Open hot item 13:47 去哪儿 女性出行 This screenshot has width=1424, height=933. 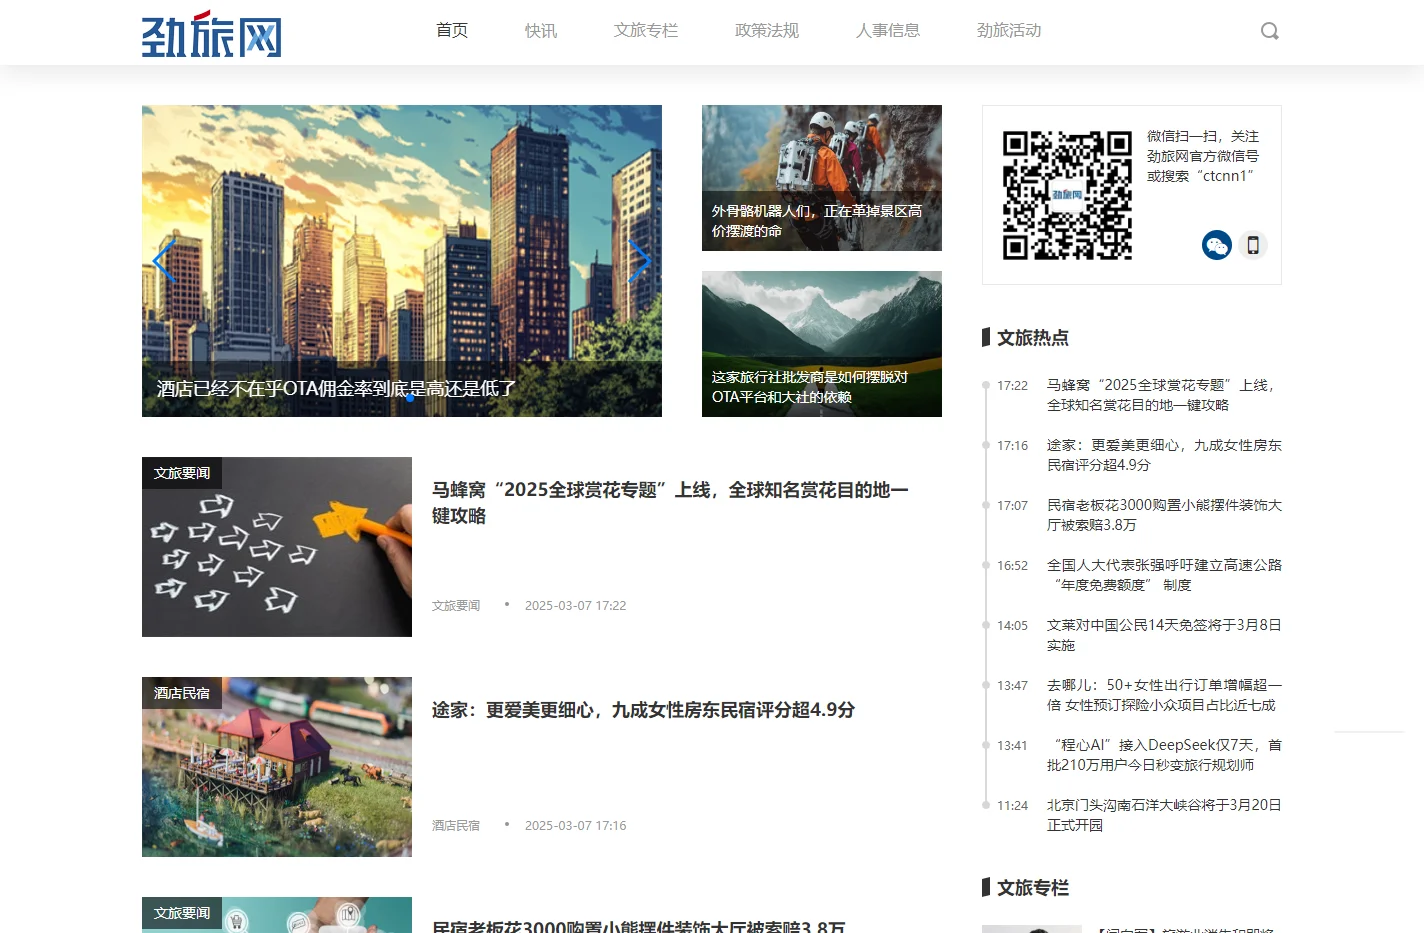[x=1164, y=695]
